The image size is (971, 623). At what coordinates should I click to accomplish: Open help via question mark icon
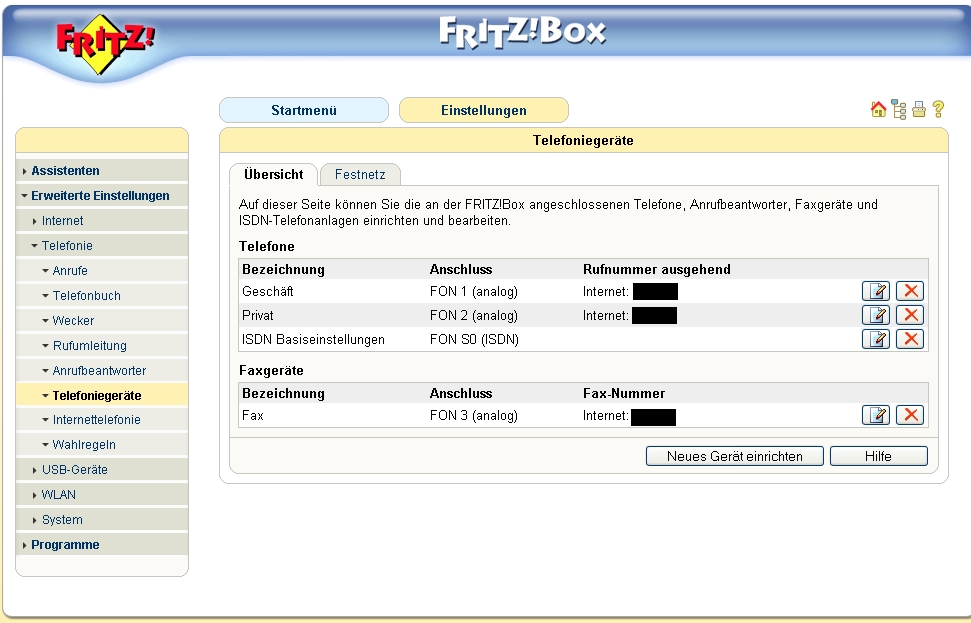click(x=938, y=110)
